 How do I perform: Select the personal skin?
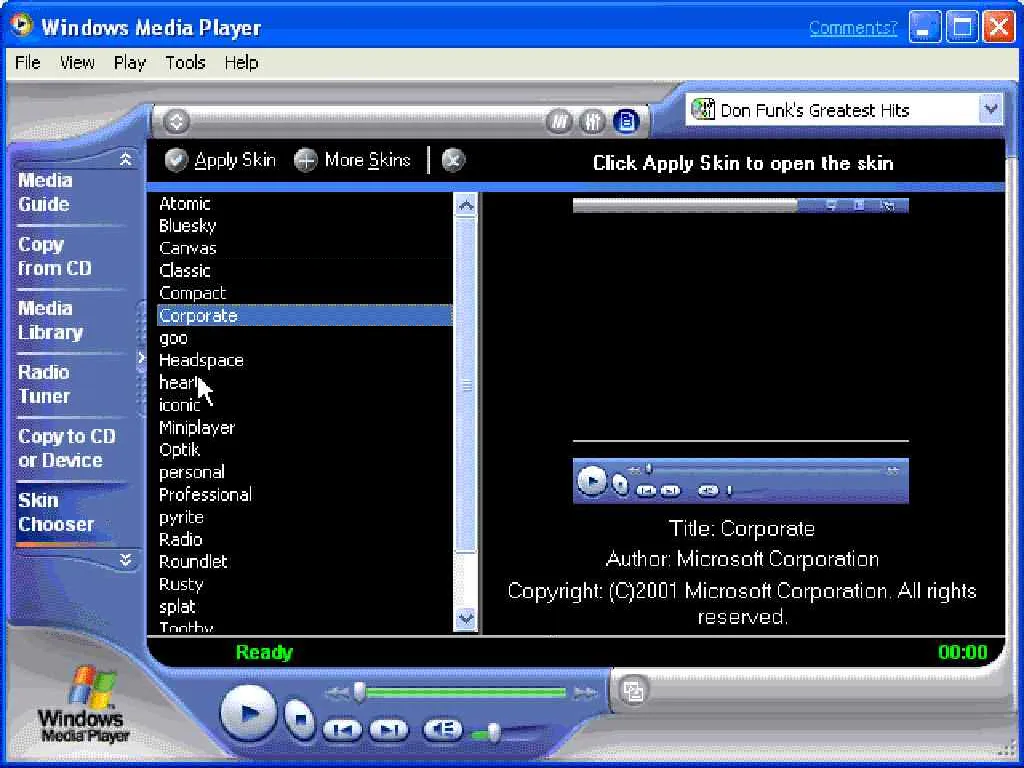coord(304,472)
